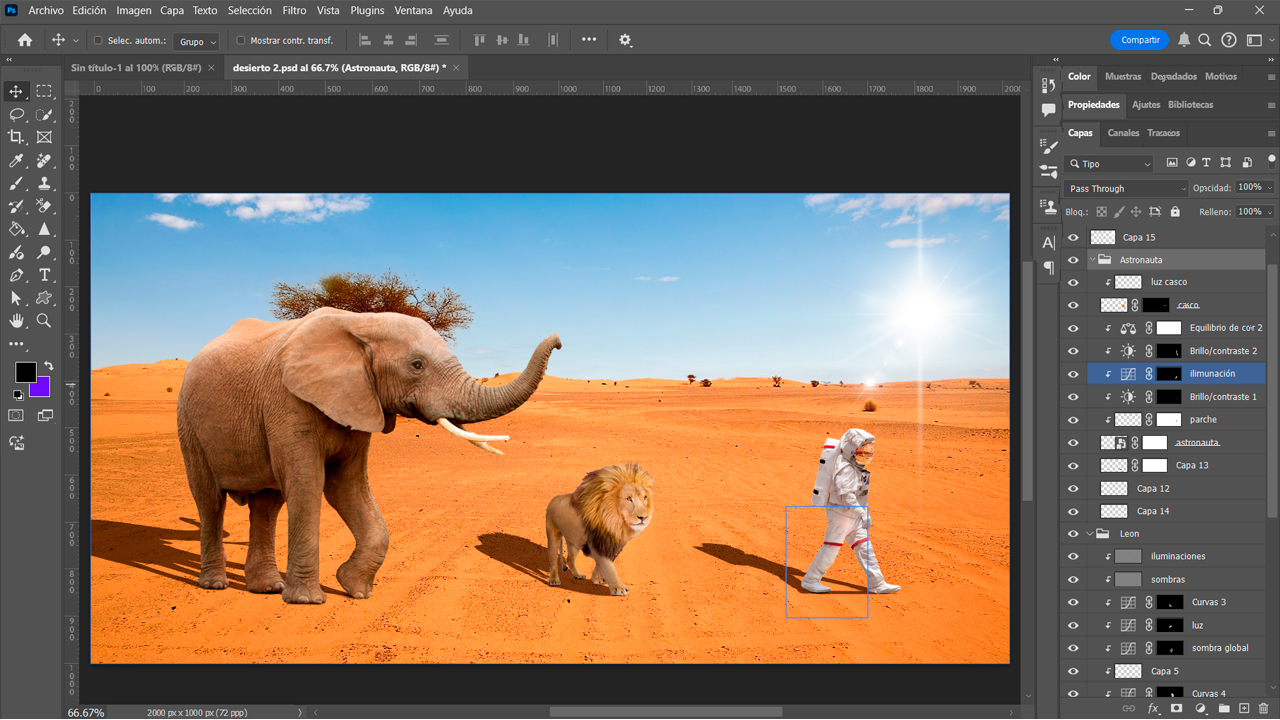Open the Grupo auto-select dropdown
The image size is (1280, 720).
coord(197,41)
